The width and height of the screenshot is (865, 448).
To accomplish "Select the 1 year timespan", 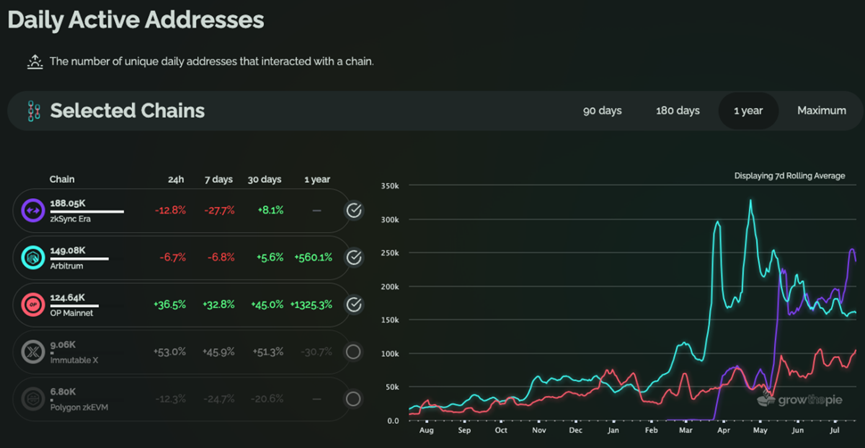I will point(748,111).
